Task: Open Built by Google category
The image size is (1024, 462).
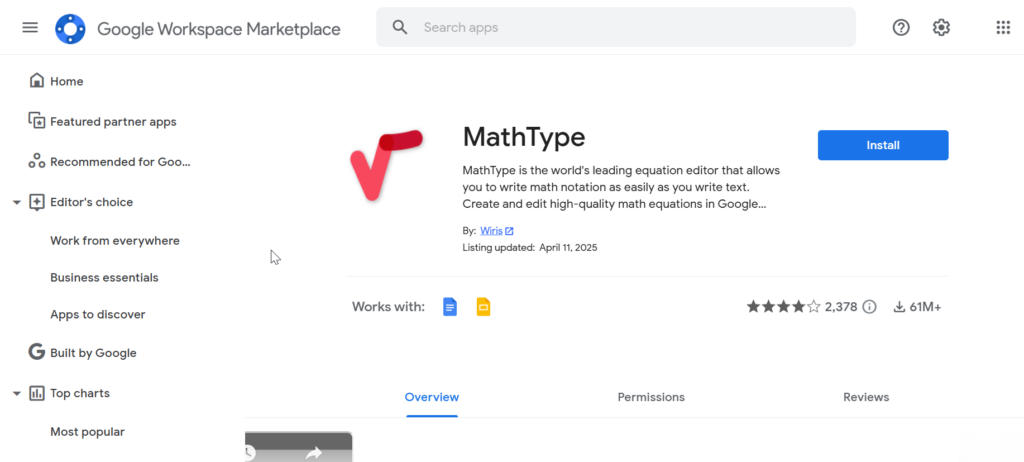Action: point(92,353)
